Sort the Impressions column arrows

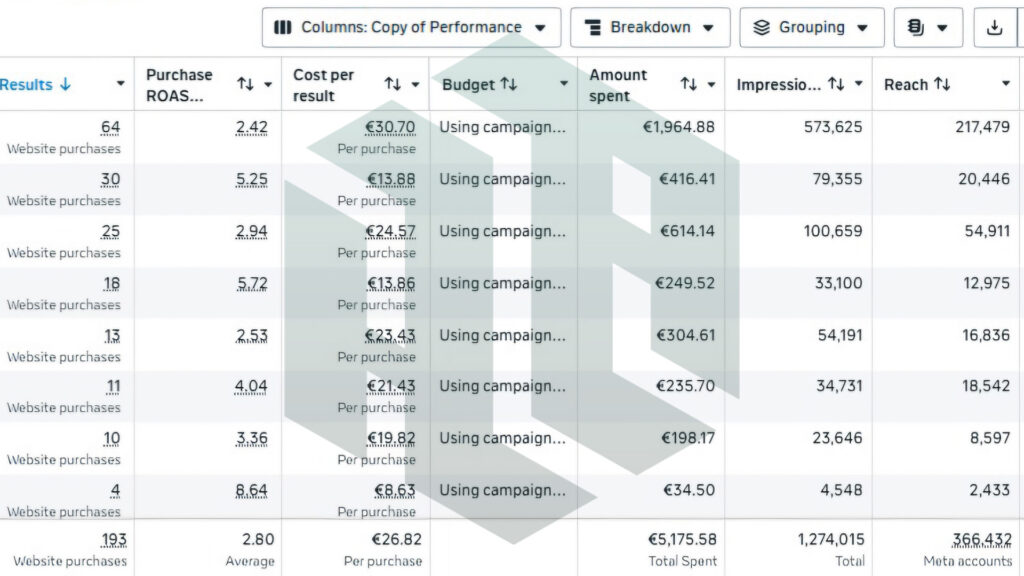point(836,84)
